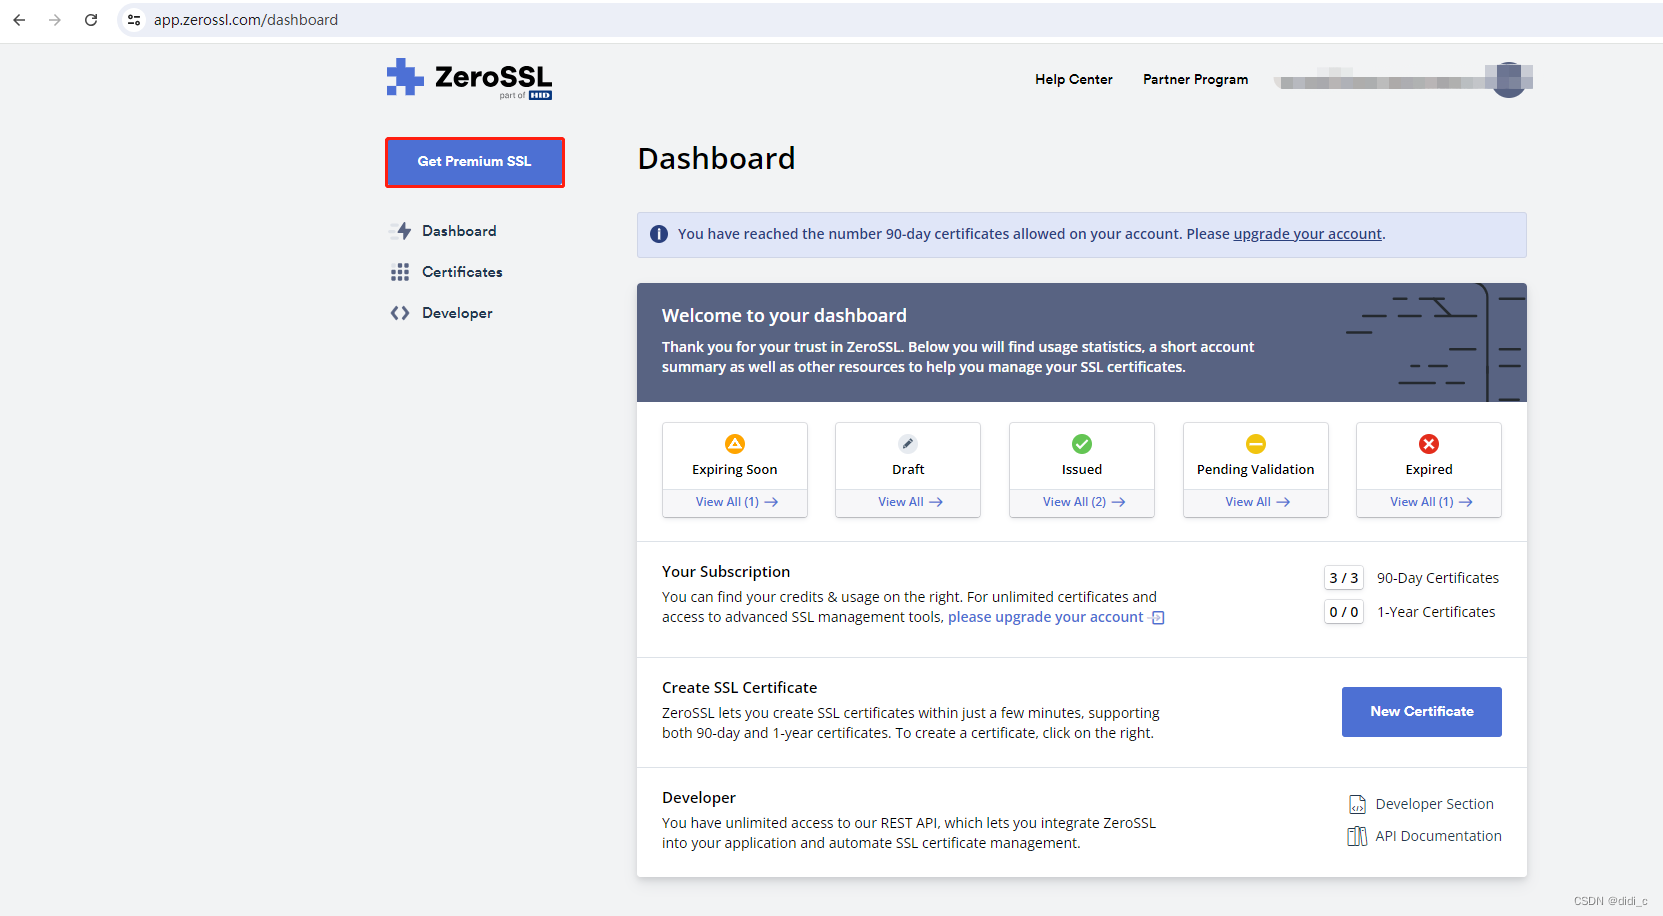Open the Developer Section link
This screenshot has width=1663, height=916.
coord(1434,804)
